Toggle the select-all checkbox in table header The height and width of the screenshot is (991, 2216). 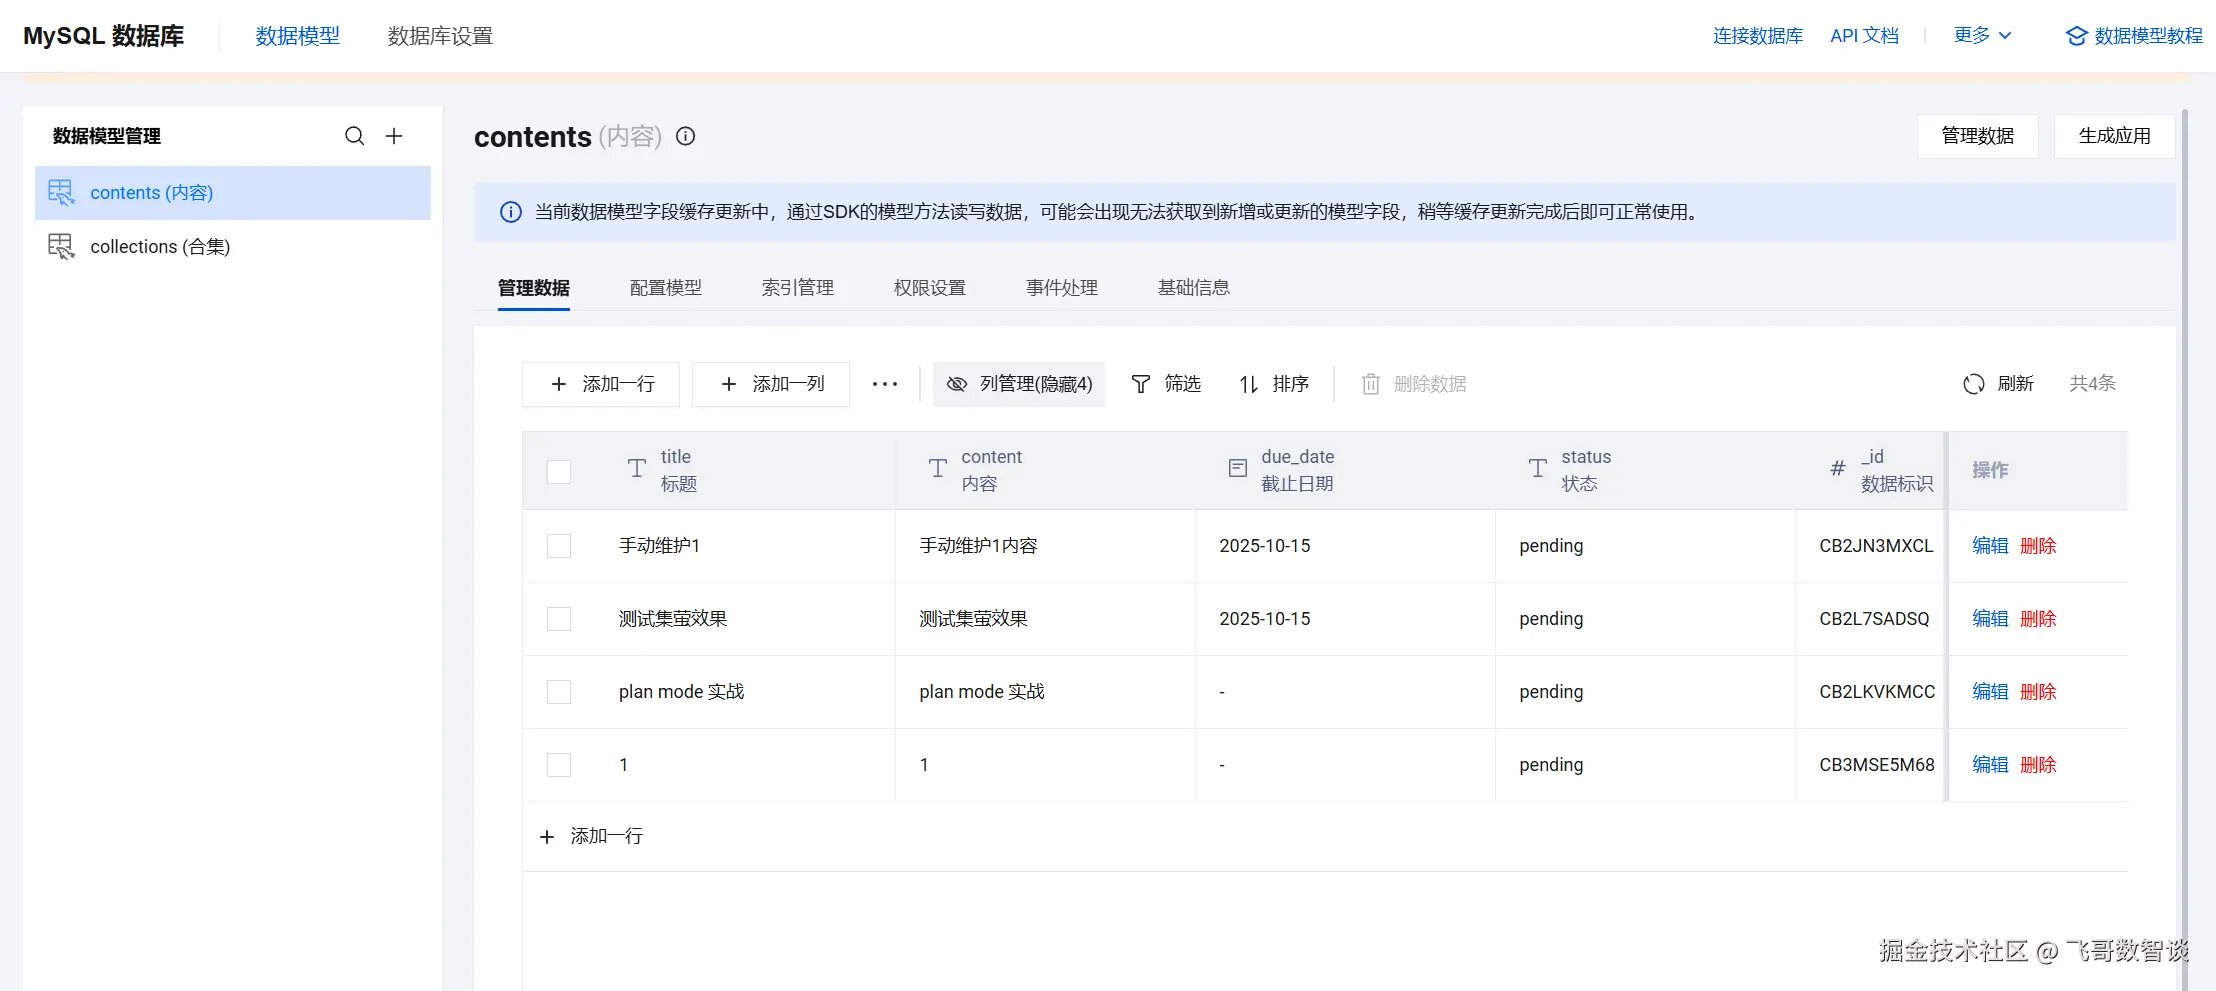[x=559, y=471]
